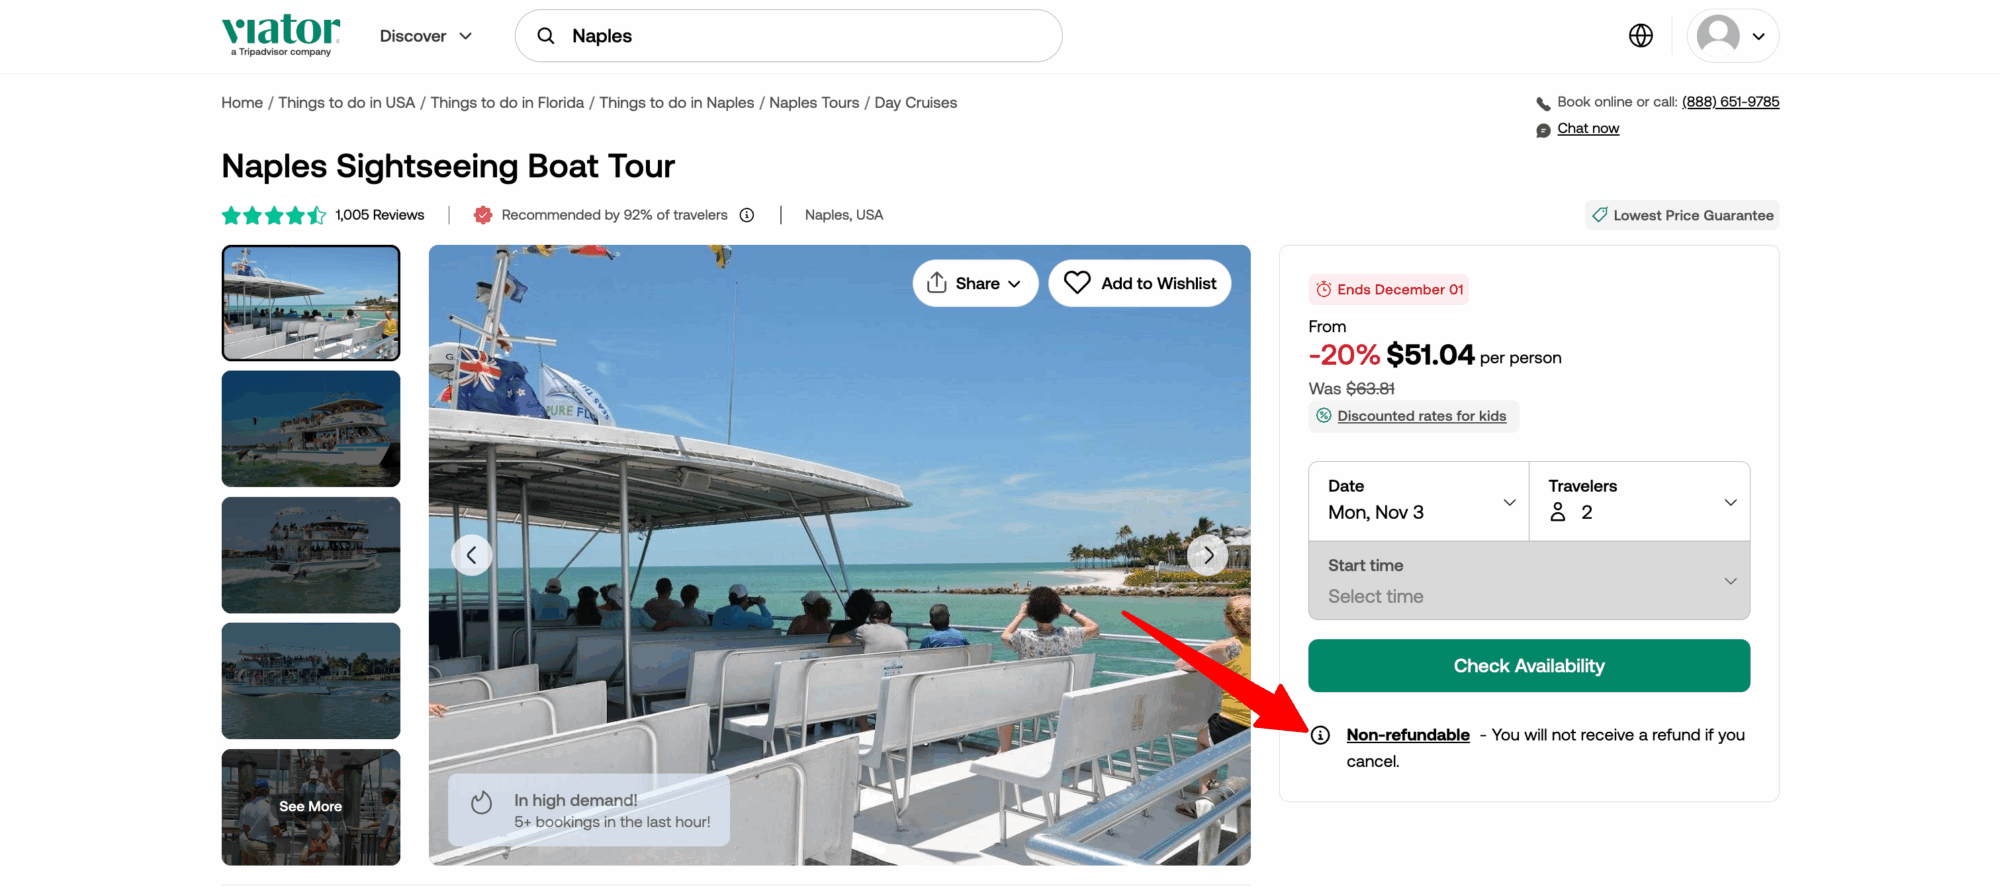The height and width of the screenshot is (892, 2000).
Task: Open Discounted rates for kids link
Action: pos(1421,416)
